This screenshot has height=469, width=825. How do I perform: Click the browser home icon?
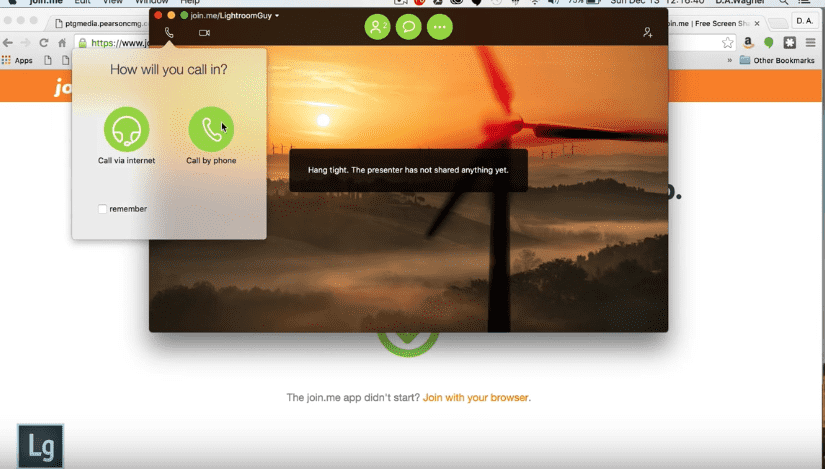point(62,43)
